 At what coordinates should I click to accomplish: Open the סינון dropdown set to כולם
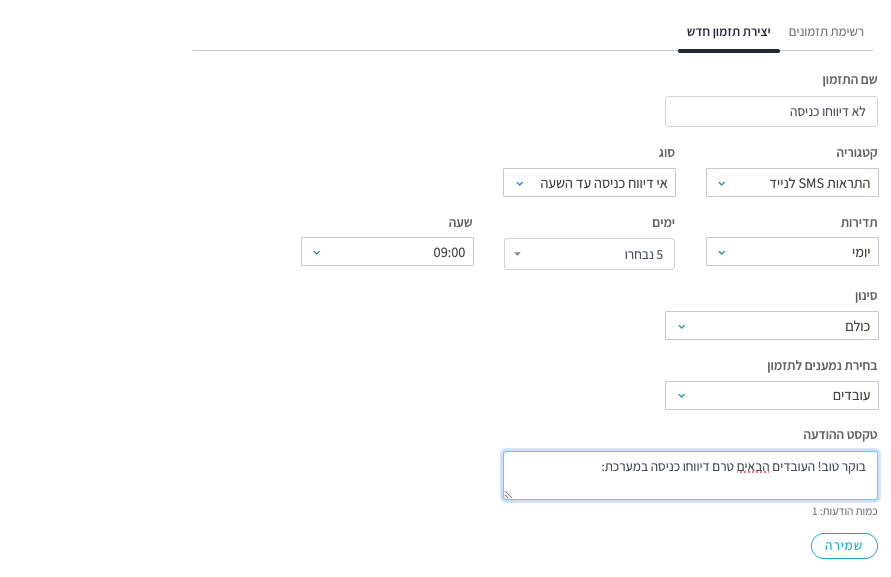(780, 326)
